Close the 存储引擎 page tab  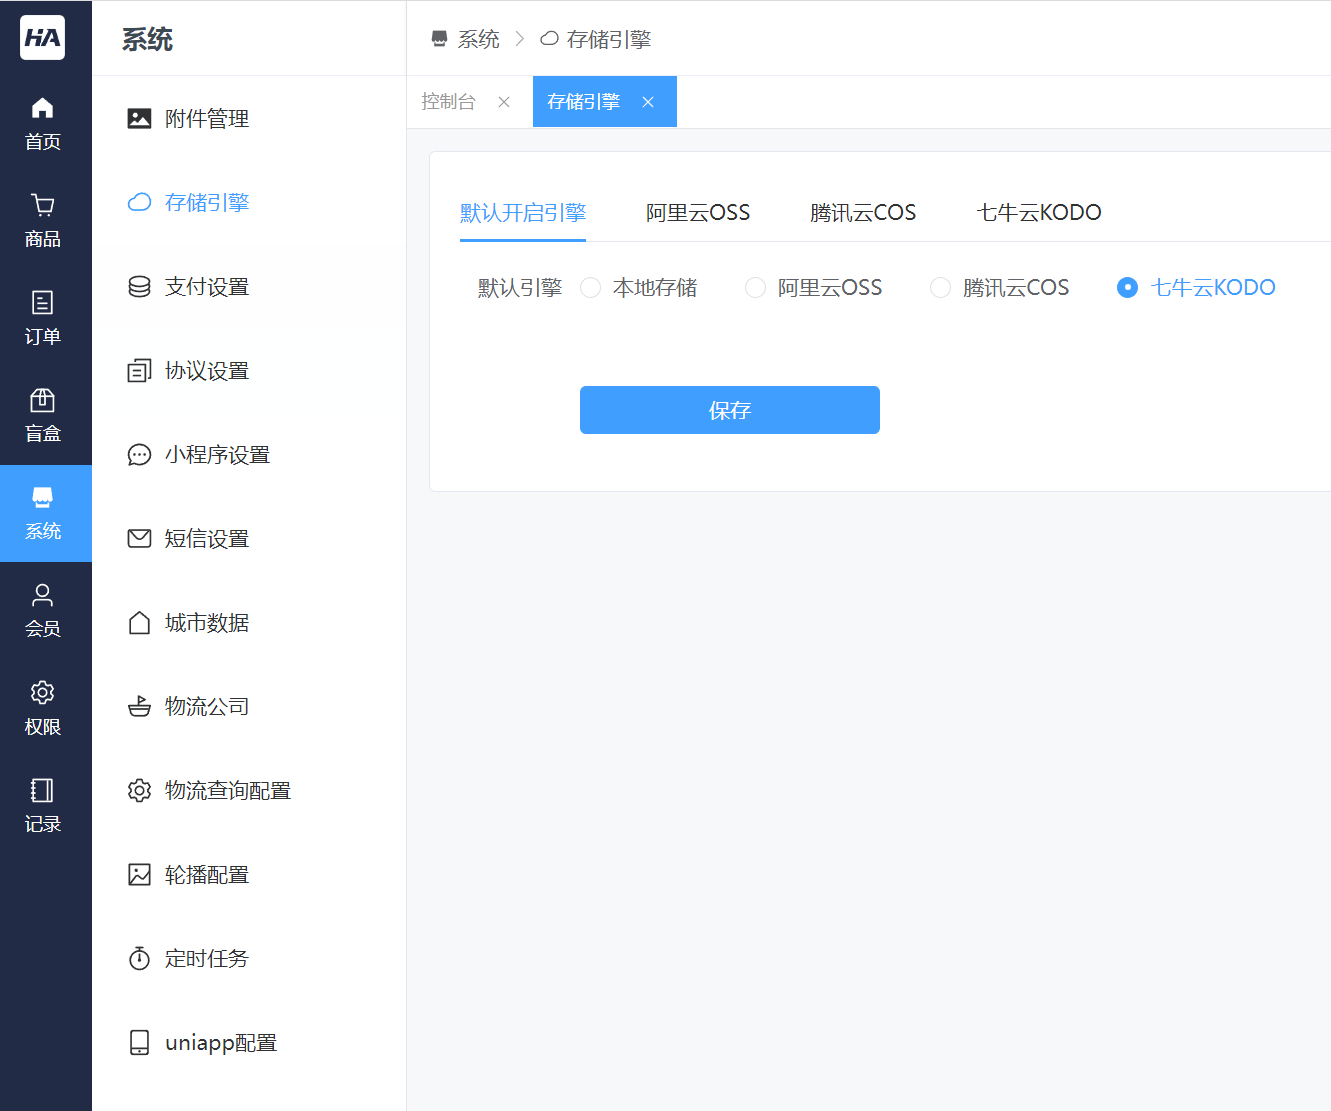[648, 102]
